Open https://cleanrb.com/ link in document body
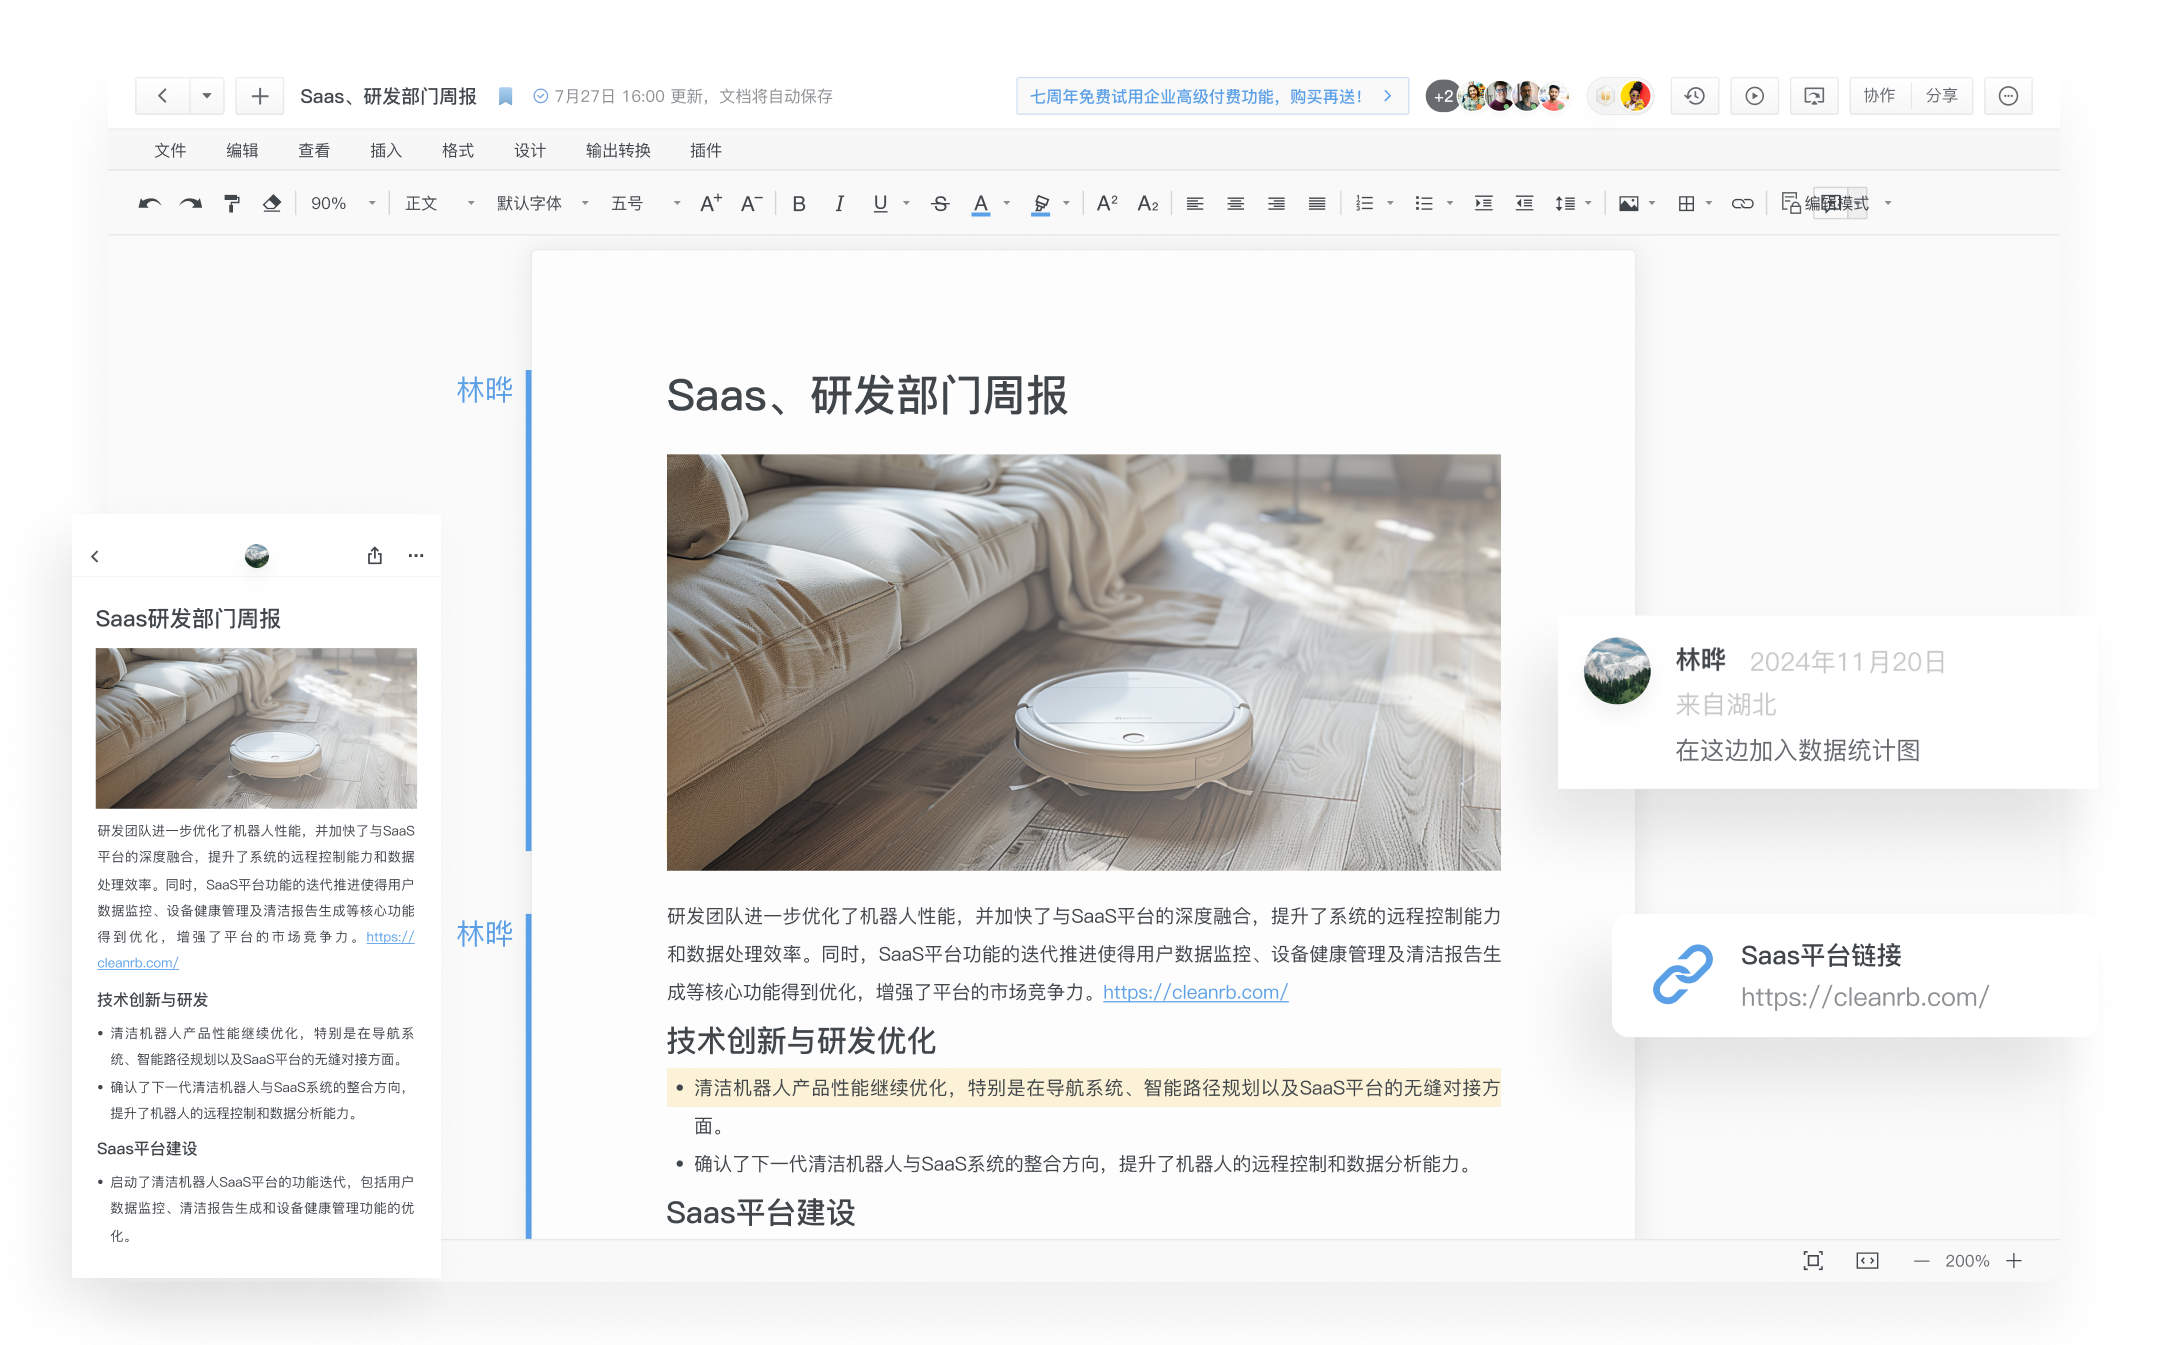The width and height of the screenshot is (2167, 1345). pyautogui.click(x=1195, y=993)
